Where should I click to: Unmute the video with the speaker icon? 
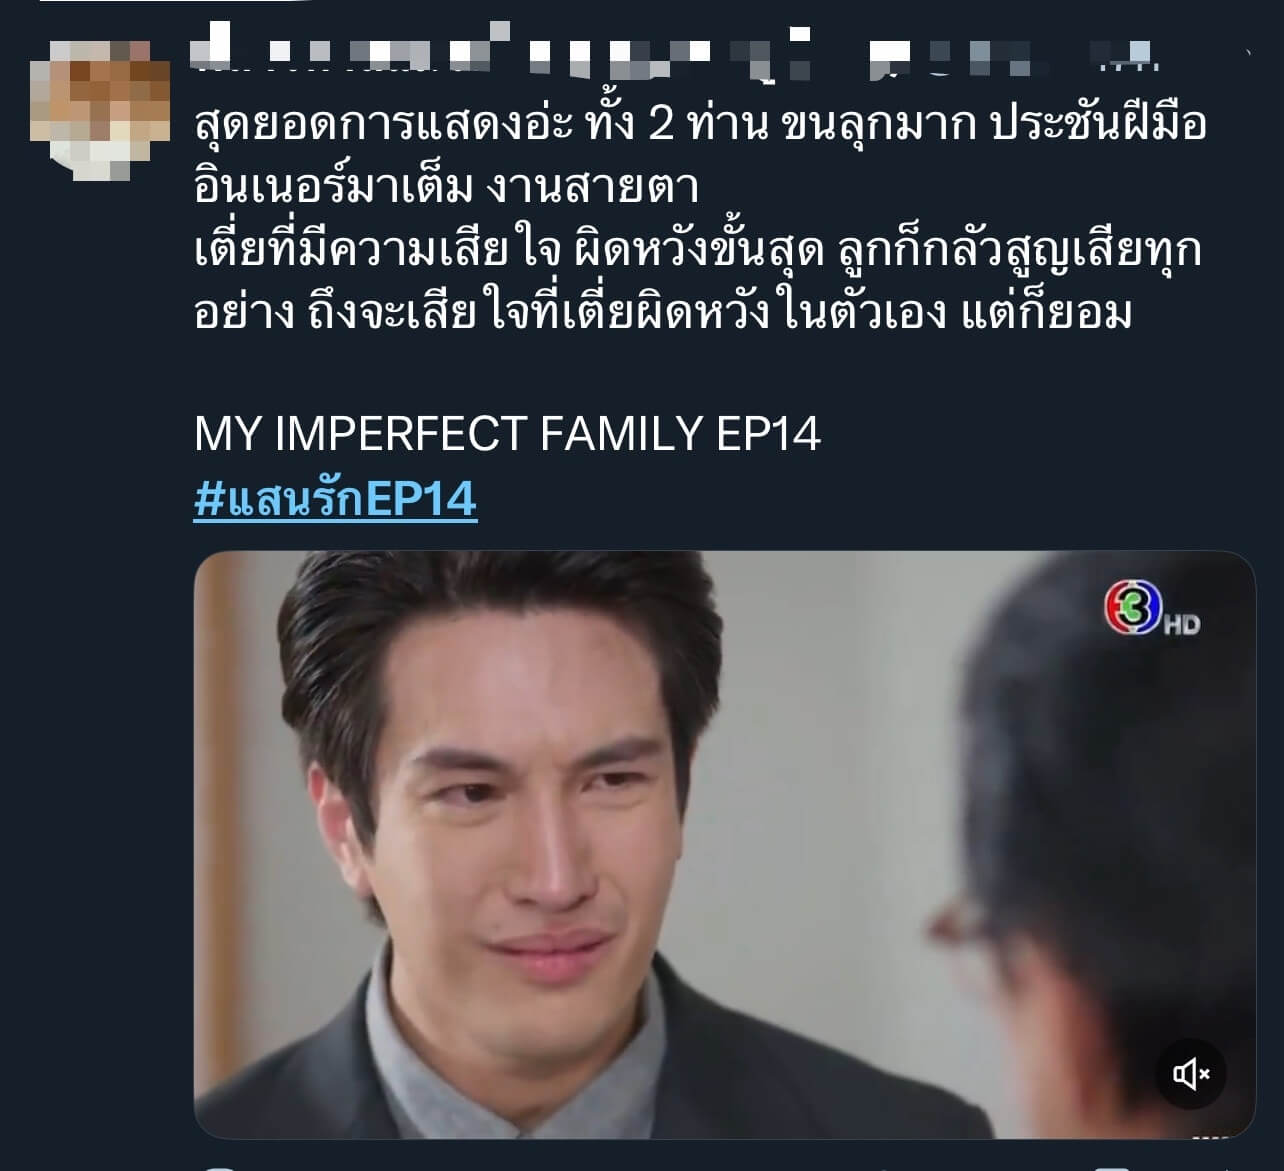coord(1191,1074)
